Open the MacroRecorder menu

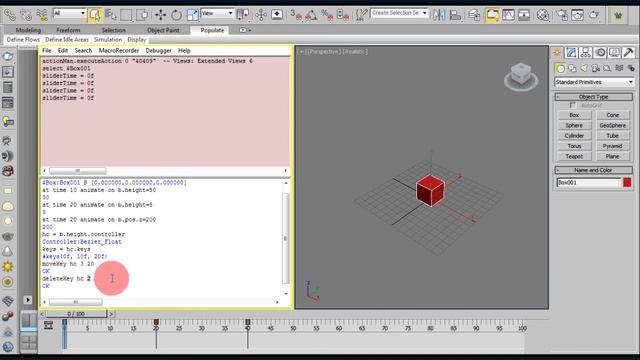click(x=119, y=51)
